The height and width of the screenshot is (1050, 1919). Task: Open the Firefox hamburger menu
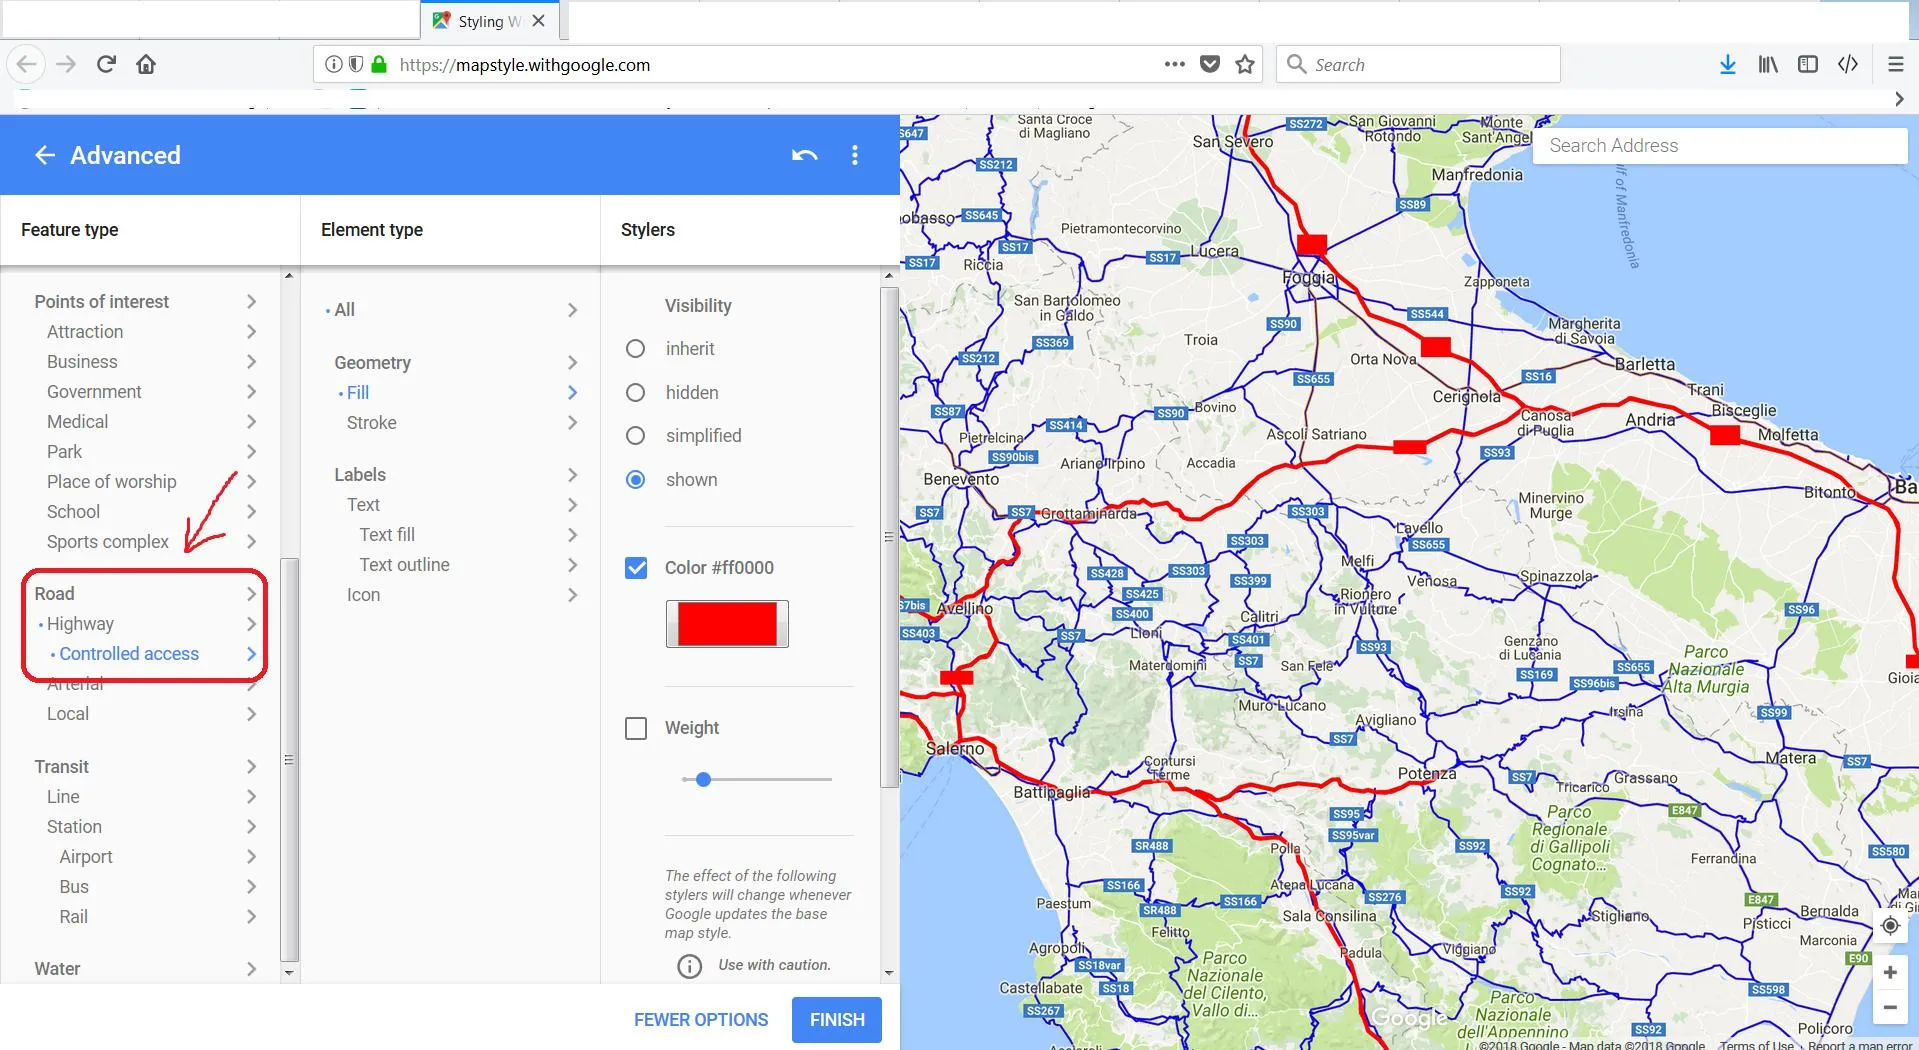pyautogui.click(x=1895, y=65)
